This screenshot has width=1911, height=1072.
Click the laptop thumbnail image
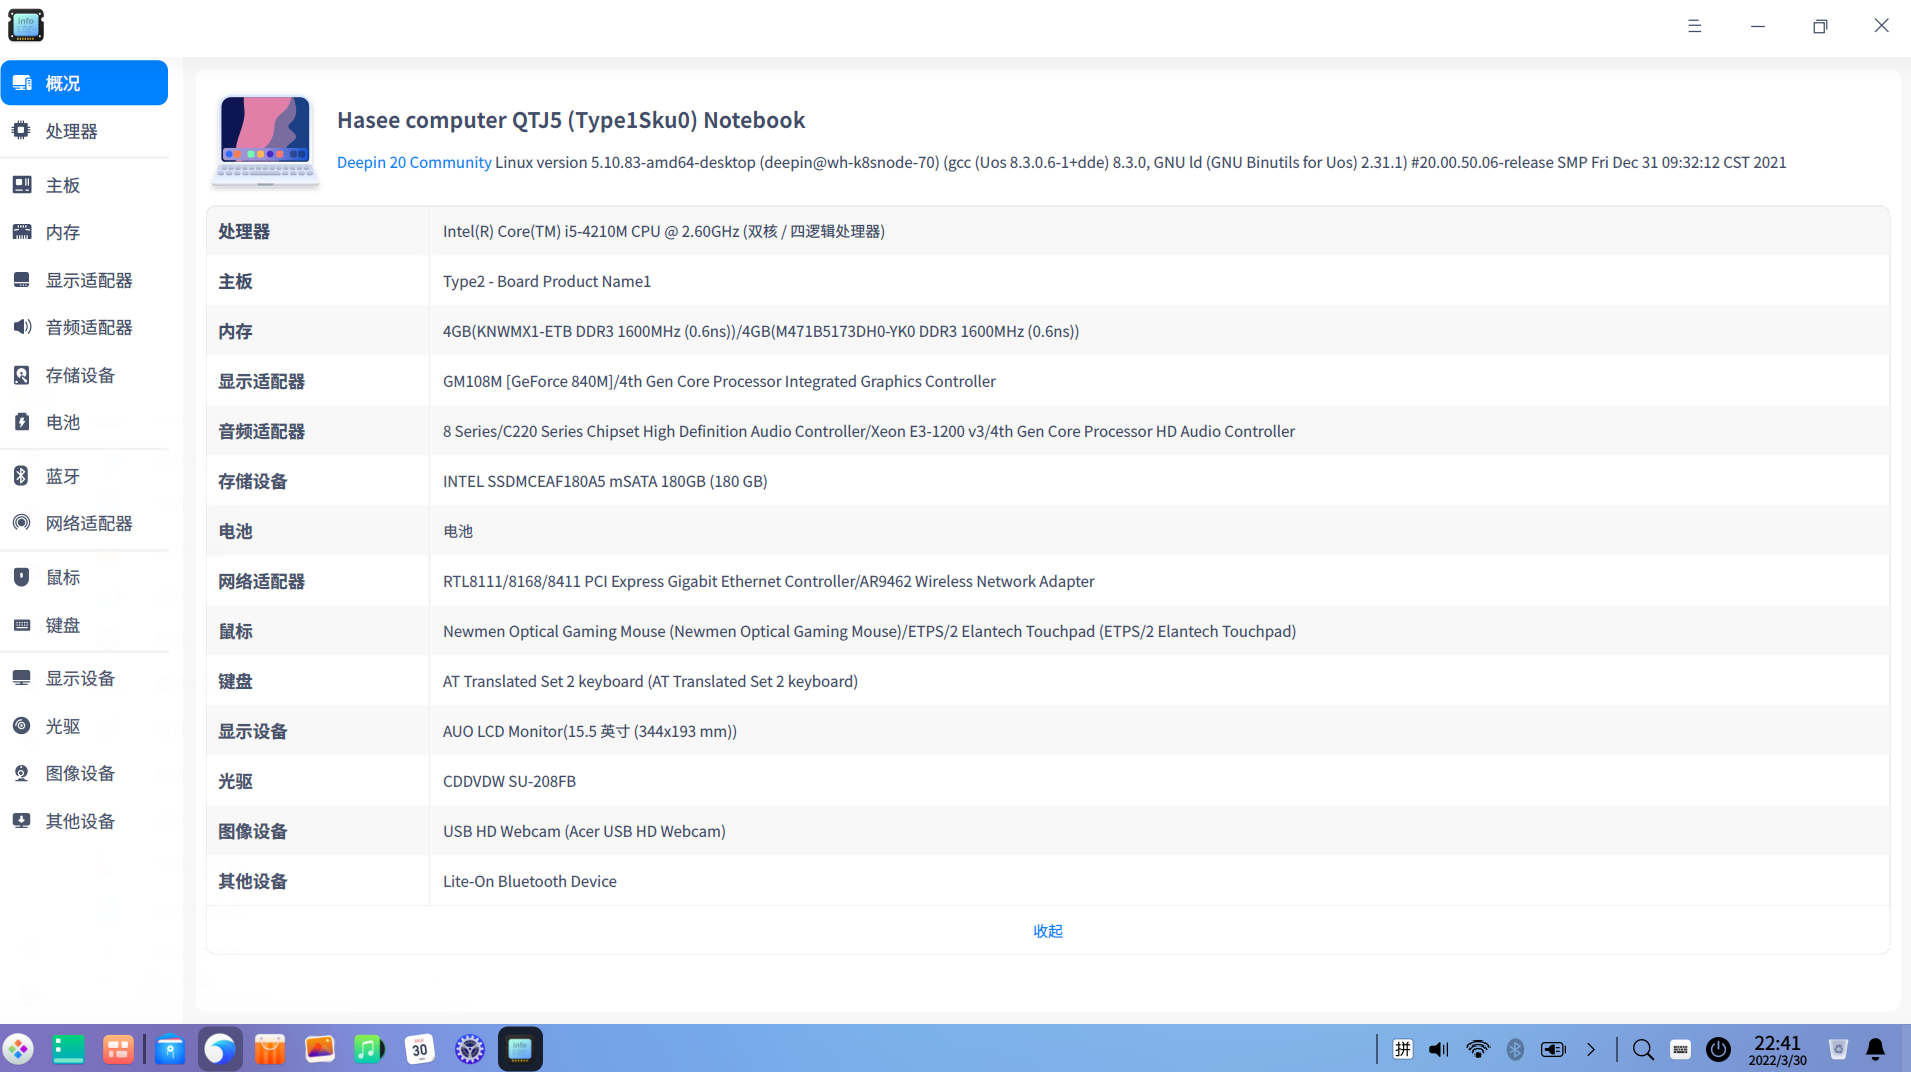[265, 141]
